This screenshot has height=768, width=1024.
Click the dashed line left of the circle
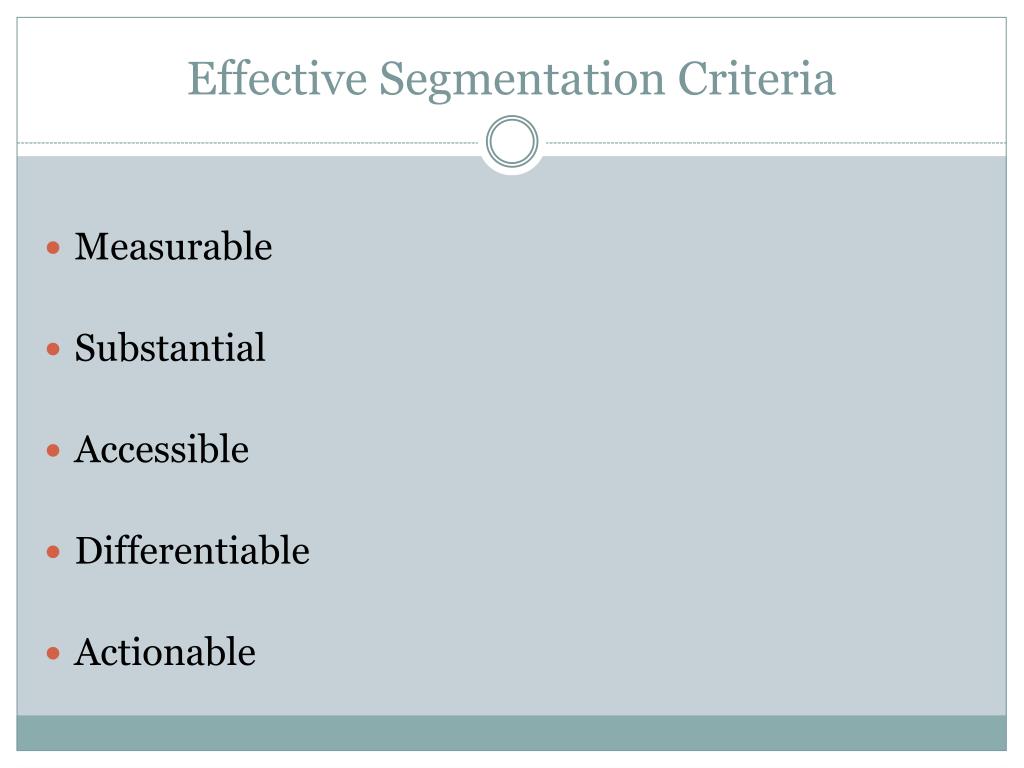(248, 142)
